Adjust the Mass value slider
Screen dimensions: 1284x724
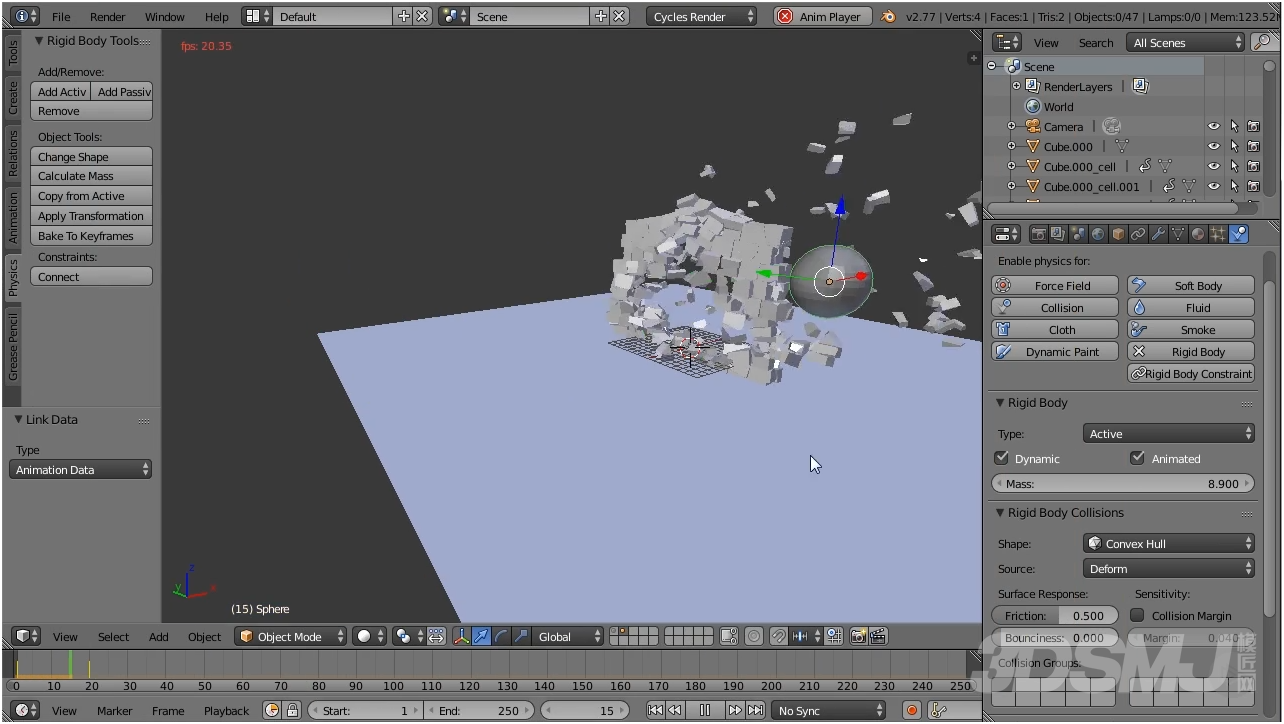1123,483
